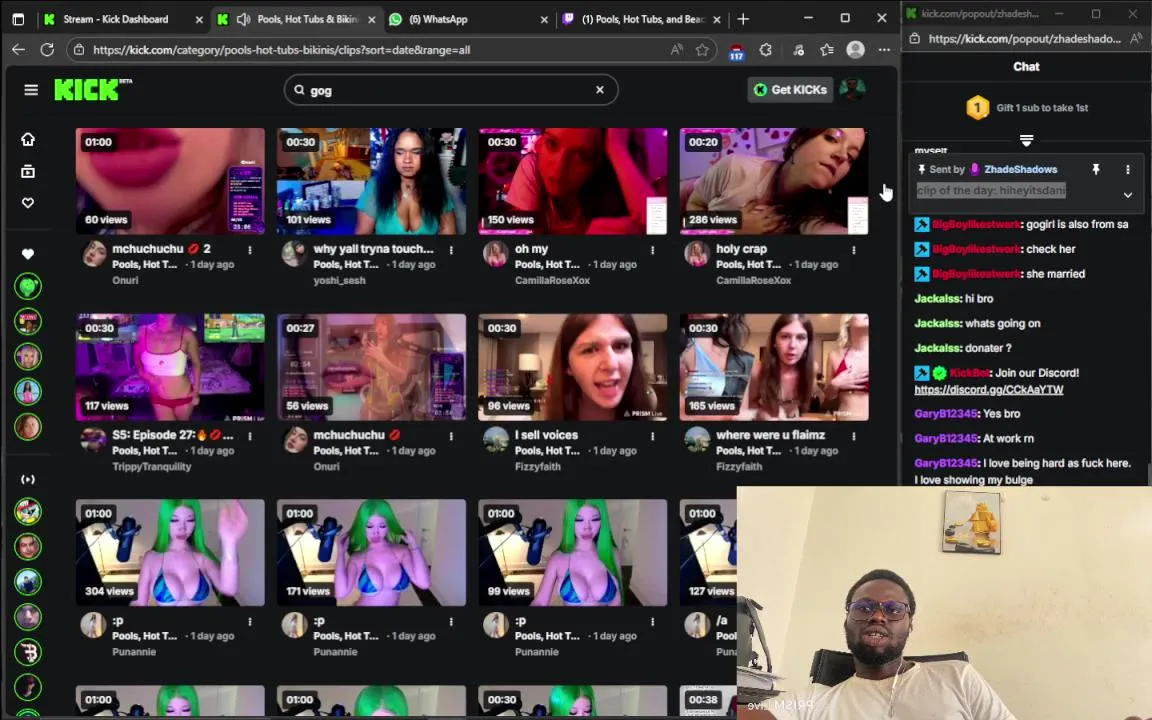Screen dimensions: 1152x720
Task: Open a new browser tab
Action: 743,19
